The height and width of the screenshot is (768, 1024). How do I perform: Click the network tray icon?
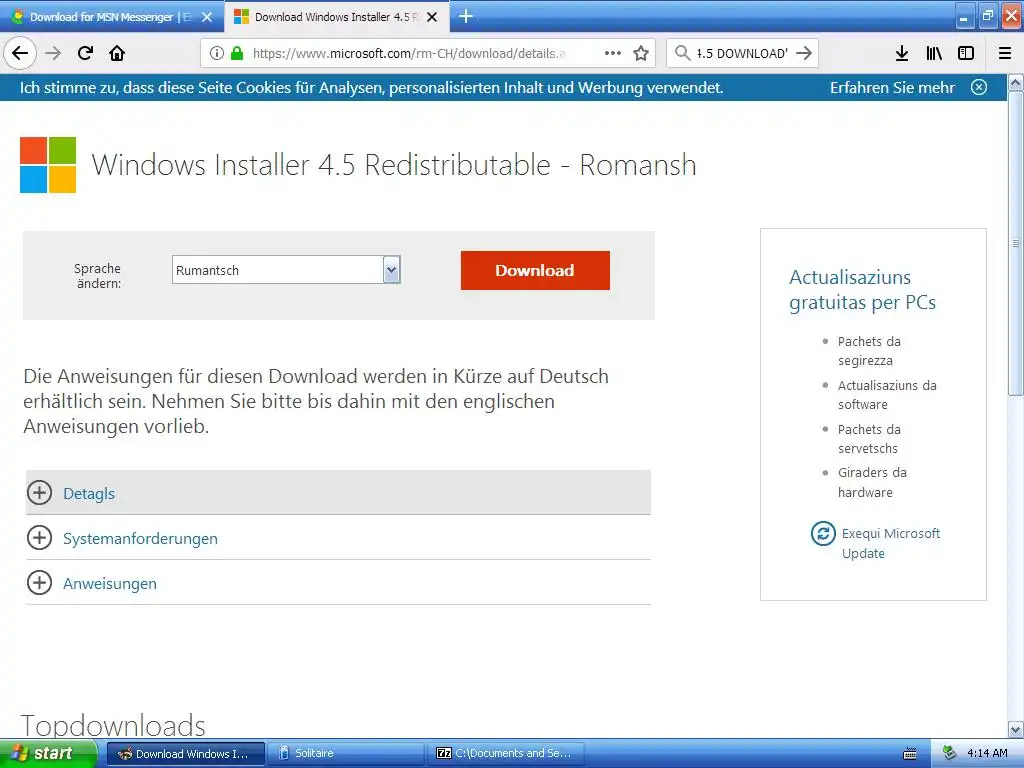coord(950,754)
